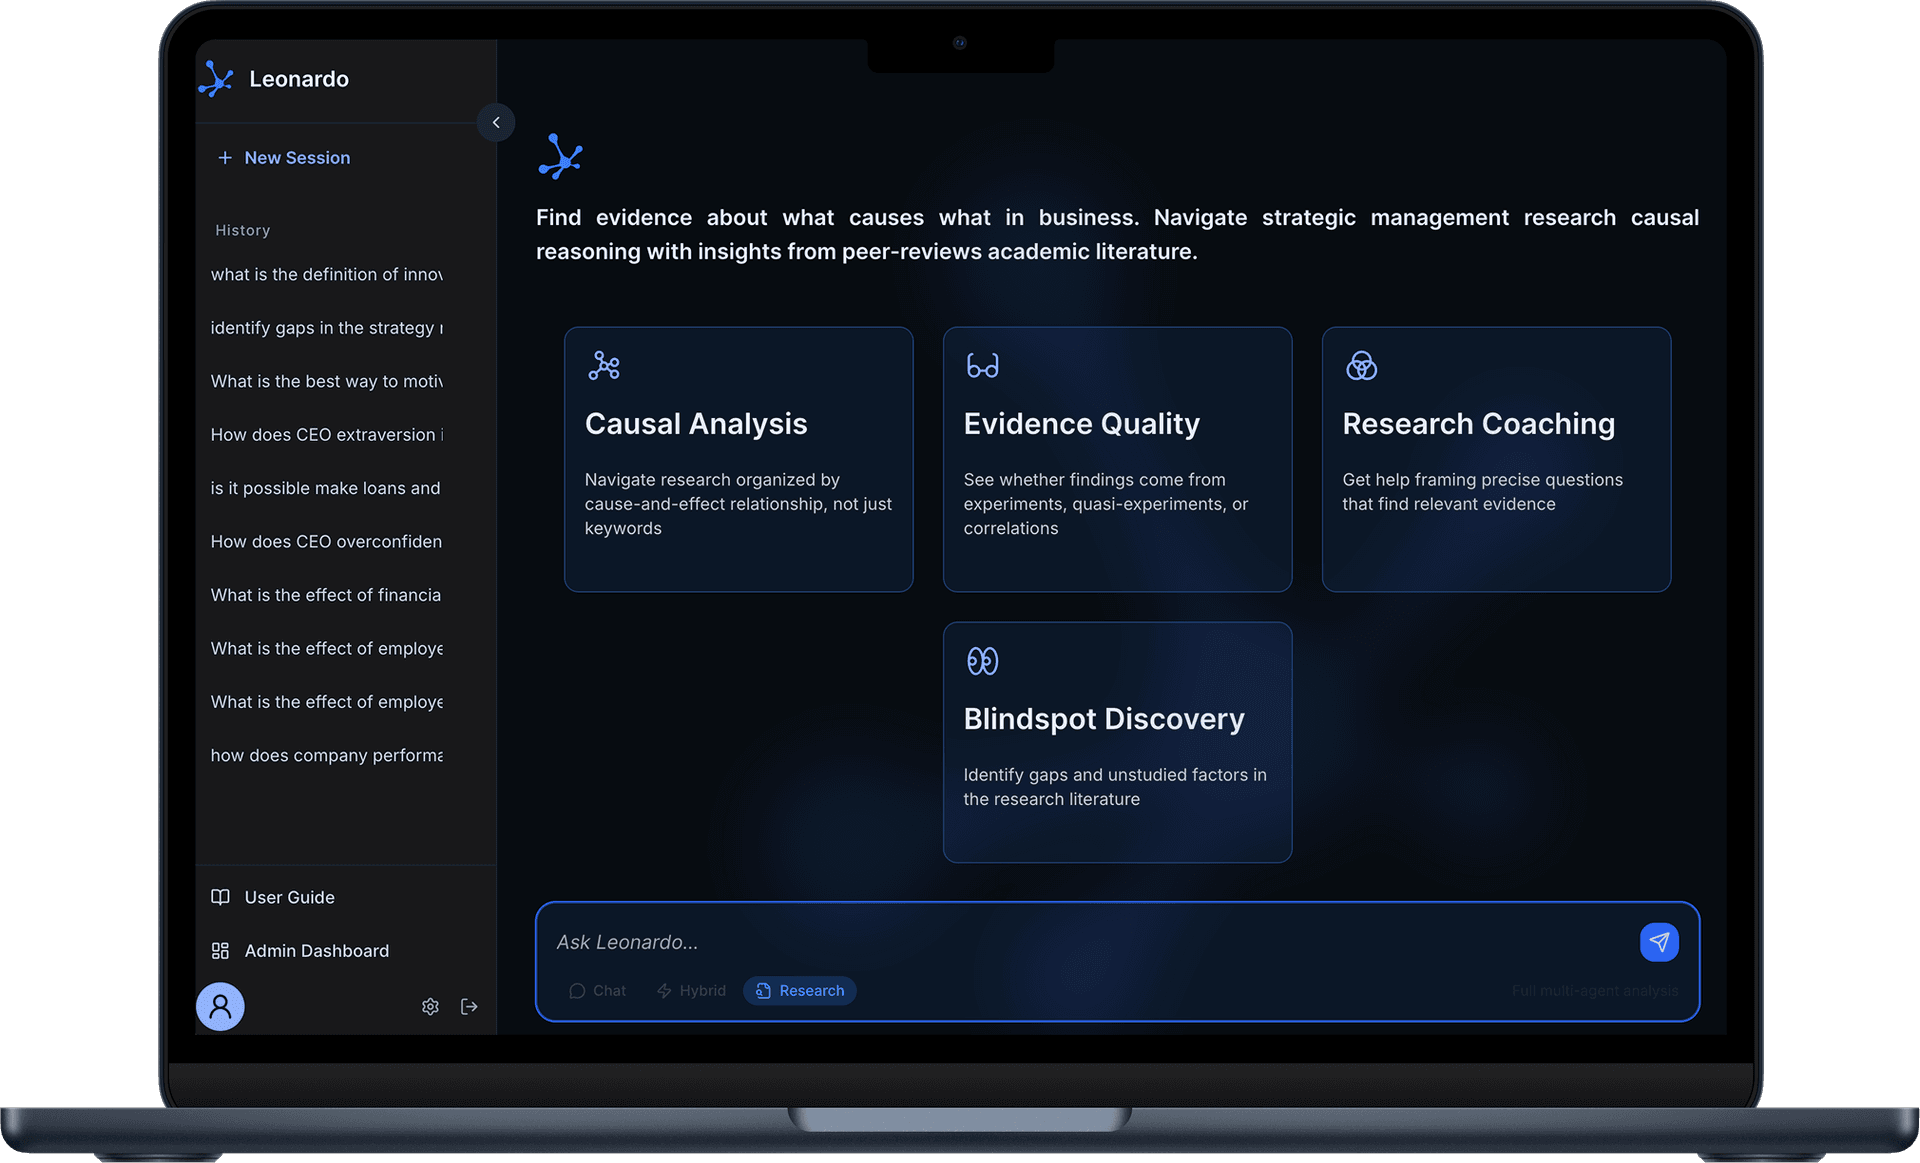Click the send paper-plane icon
This screenshot has width=1920, height=1163.
point(1659,941)
